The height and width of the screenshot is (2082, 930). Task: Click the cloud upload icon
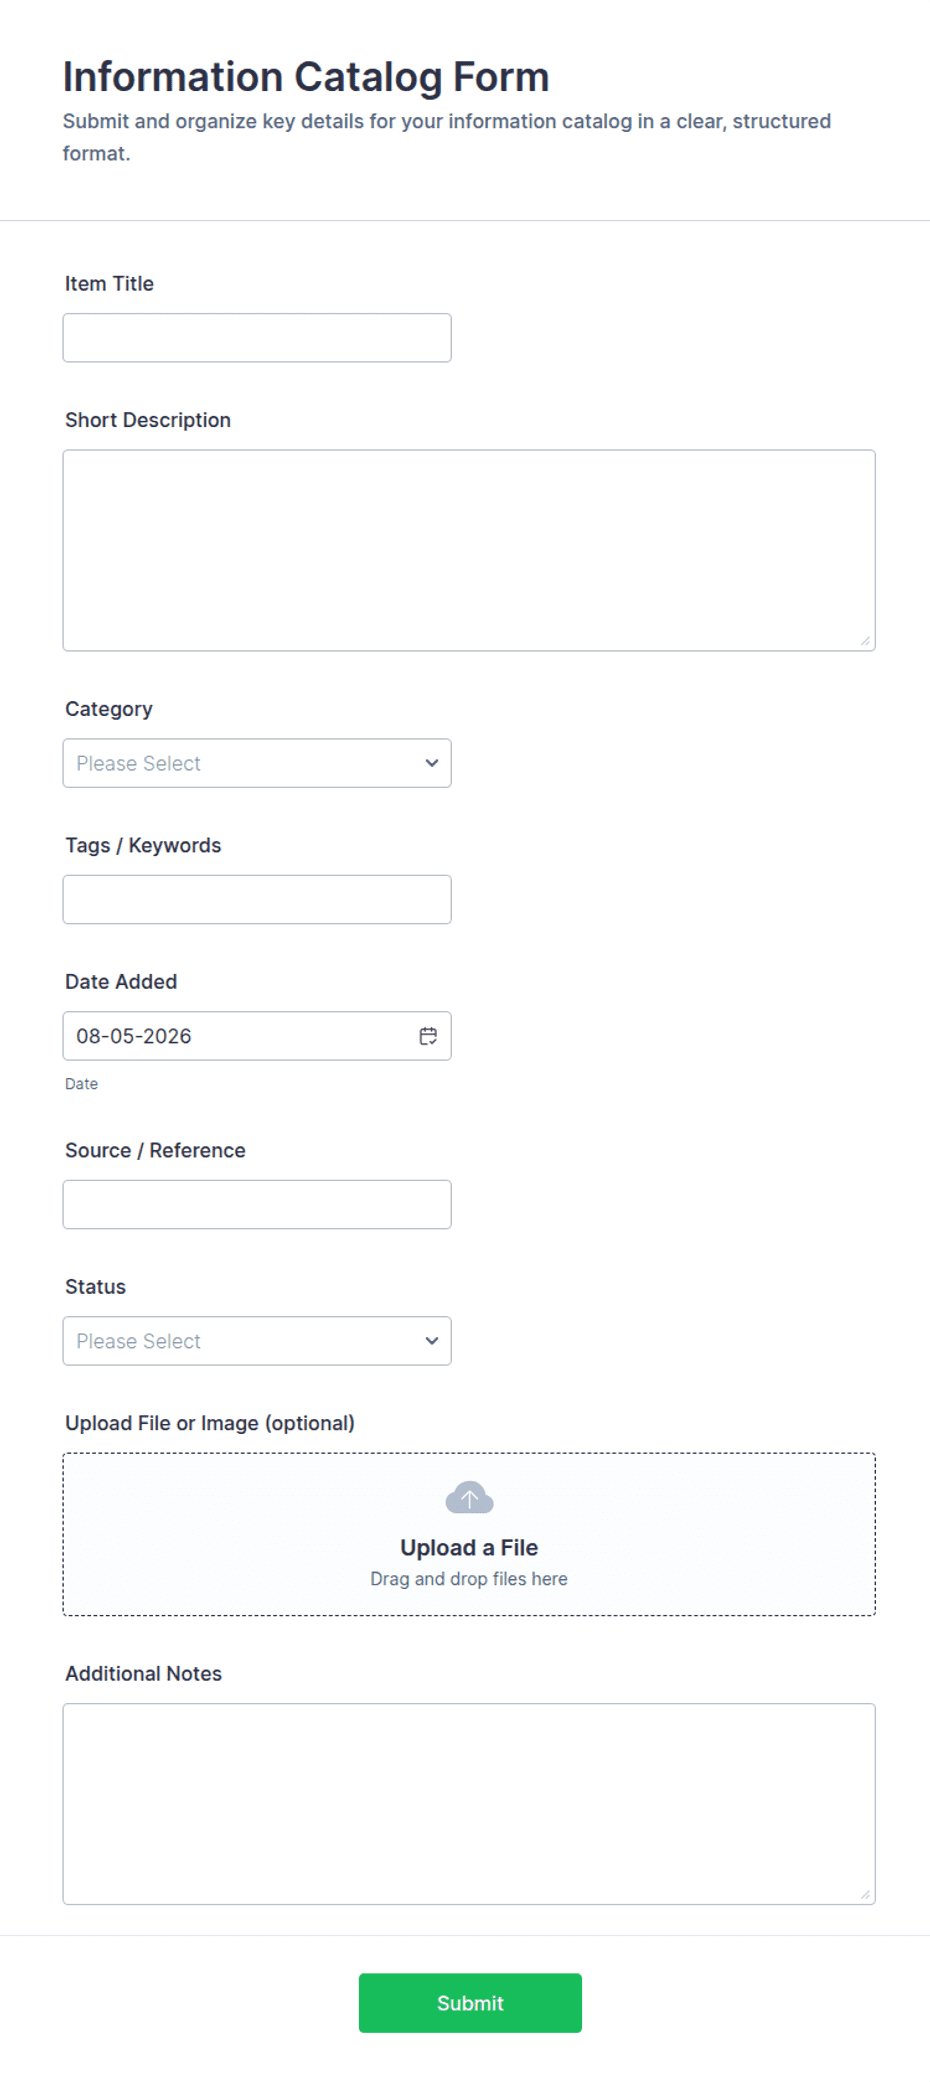click(469, 1498)
